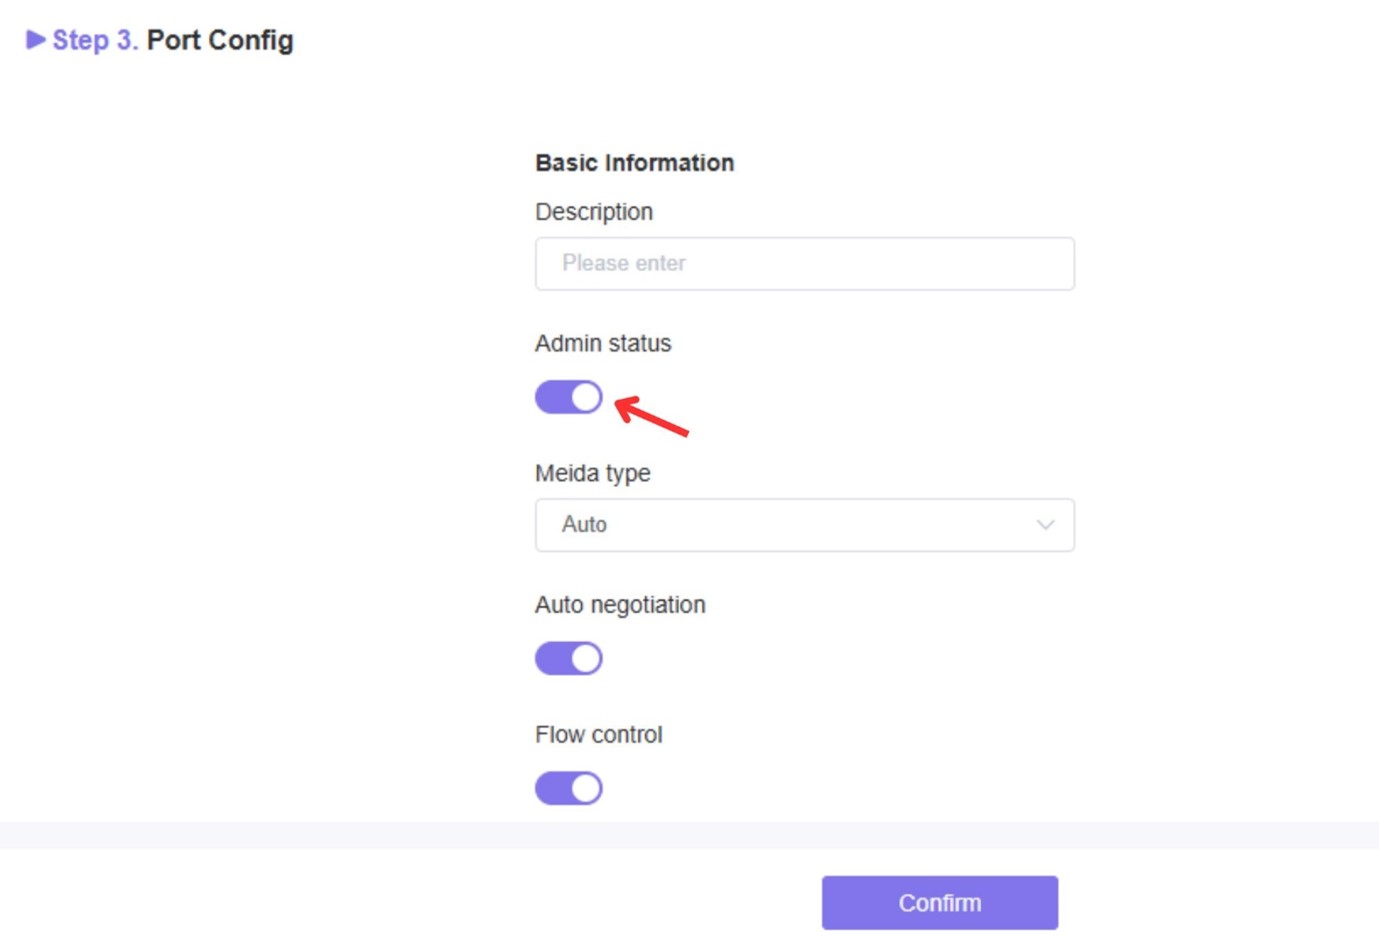Focus the Description input field
The image size is (1379, 937).
[x=805, y=264]
